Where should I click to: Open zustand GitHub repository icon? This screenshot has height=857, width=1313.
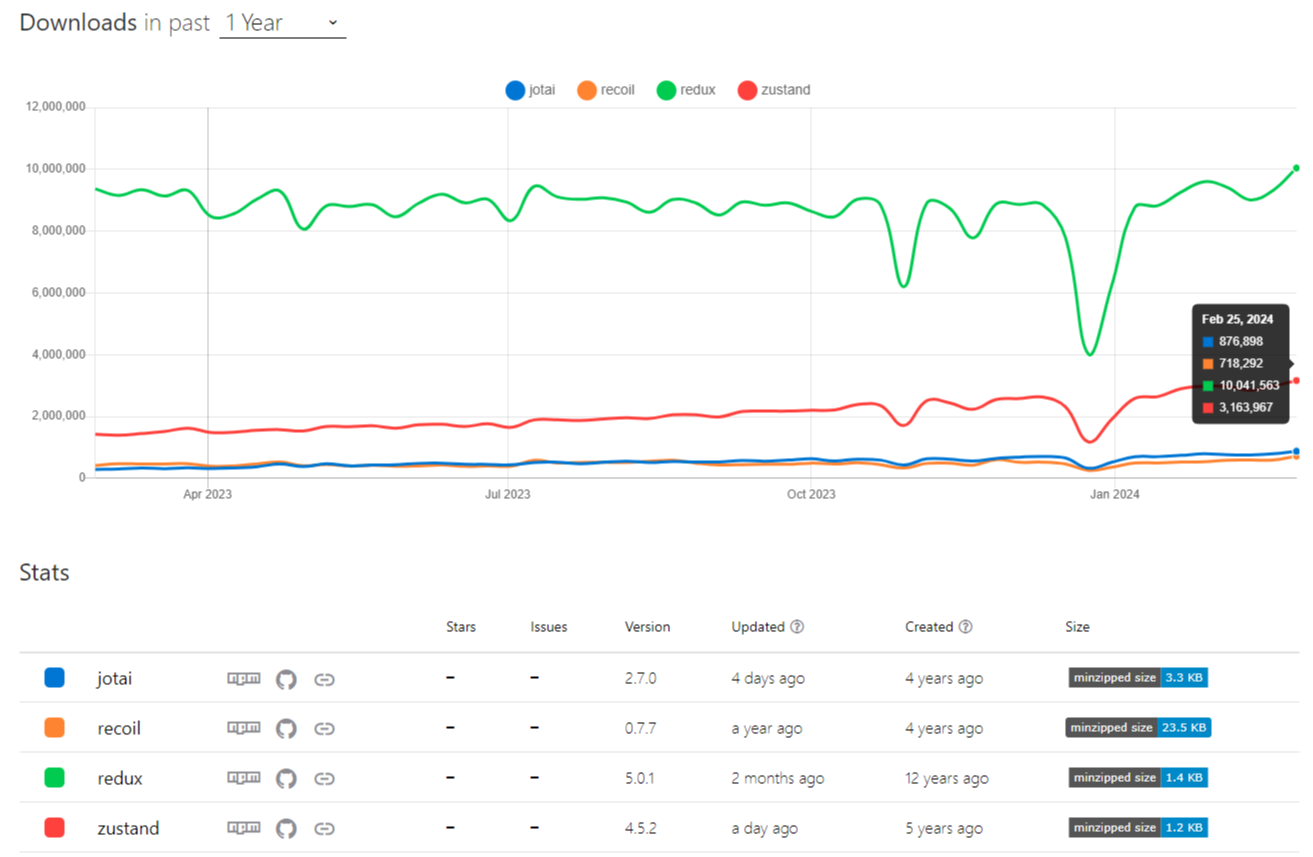pos(286,828)
